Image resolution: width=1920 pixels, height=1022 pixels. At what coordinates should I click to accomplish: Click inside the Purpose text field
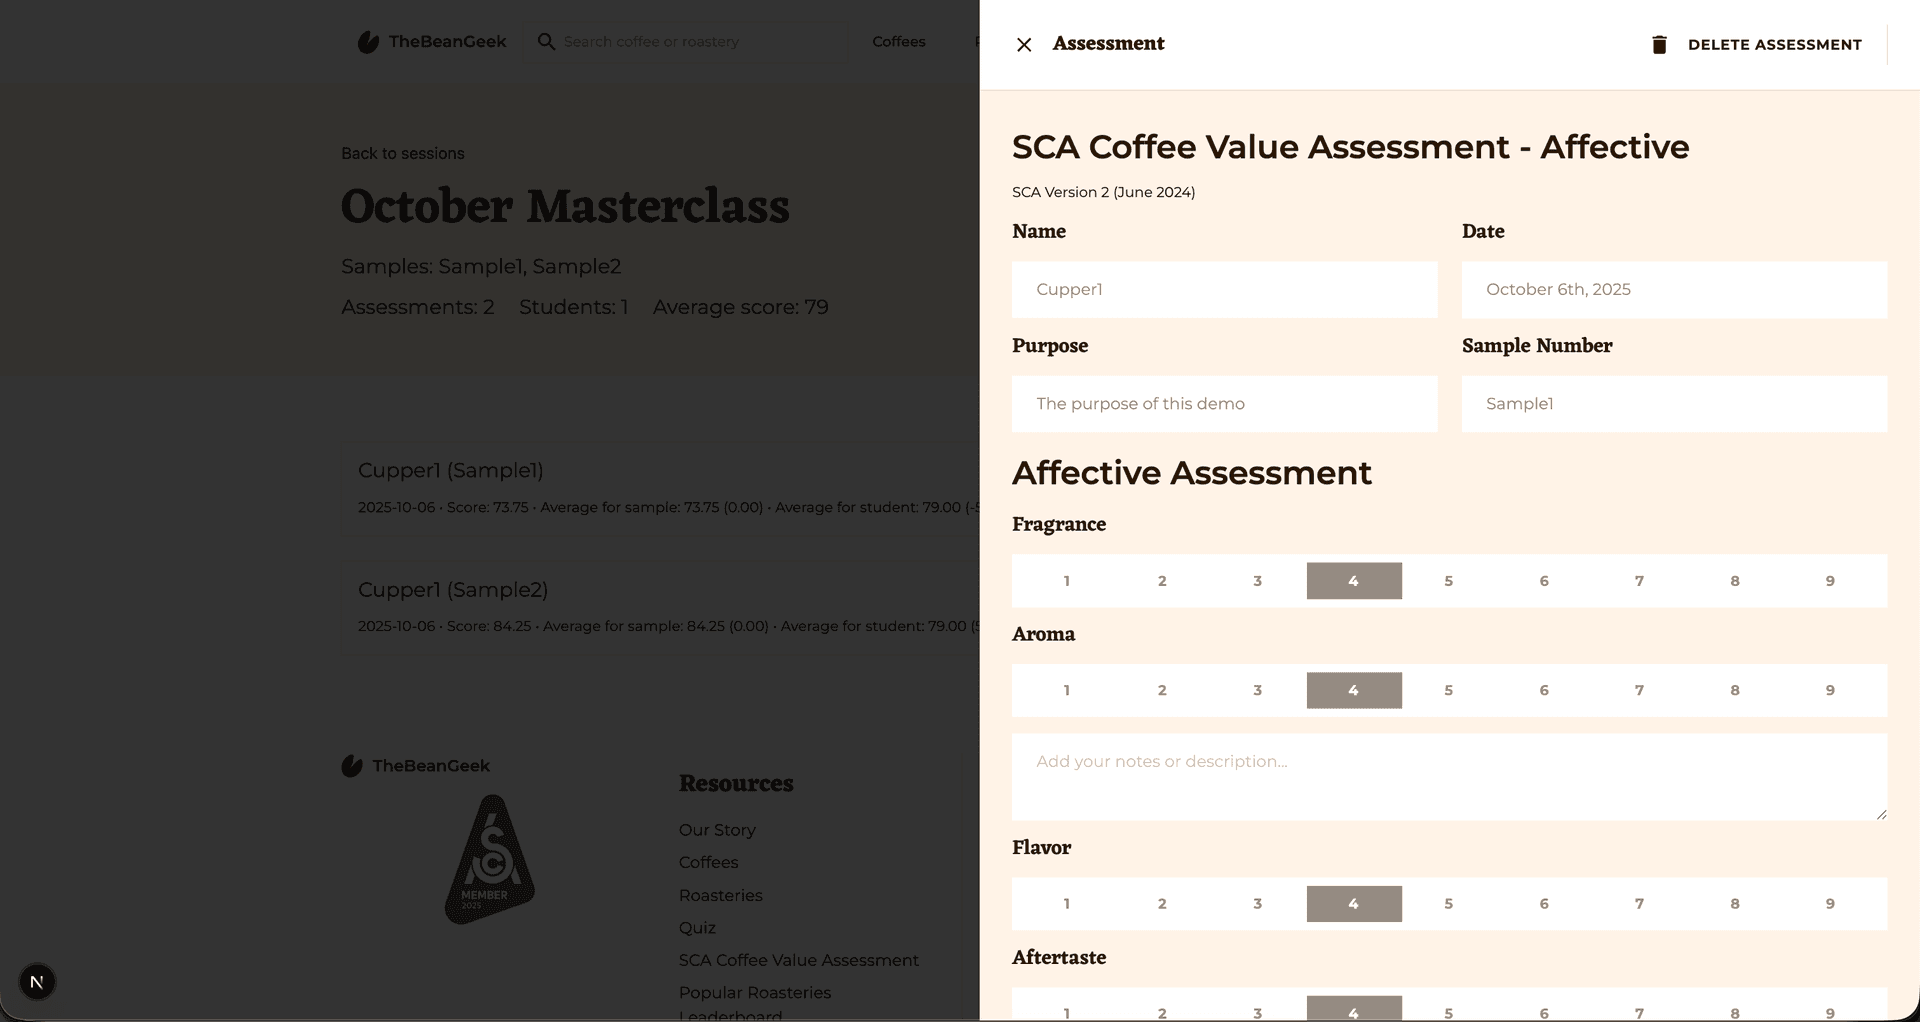click(1224, 404)
